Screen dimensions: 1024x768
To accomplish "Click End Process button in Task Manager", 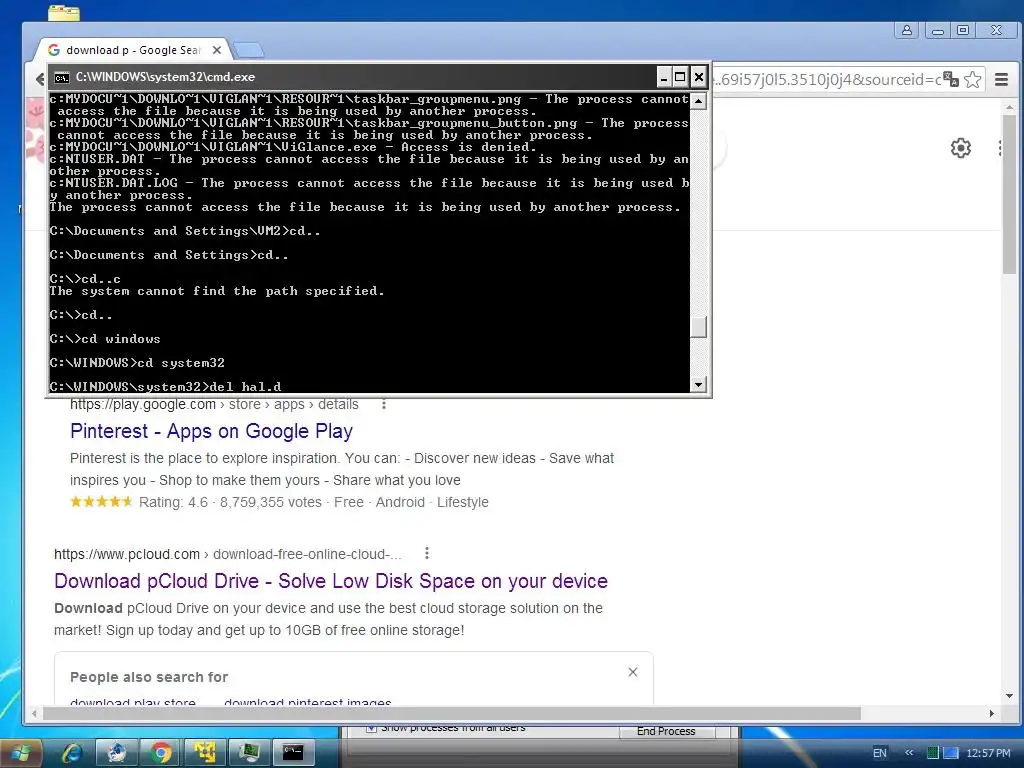I will (666, 731).
